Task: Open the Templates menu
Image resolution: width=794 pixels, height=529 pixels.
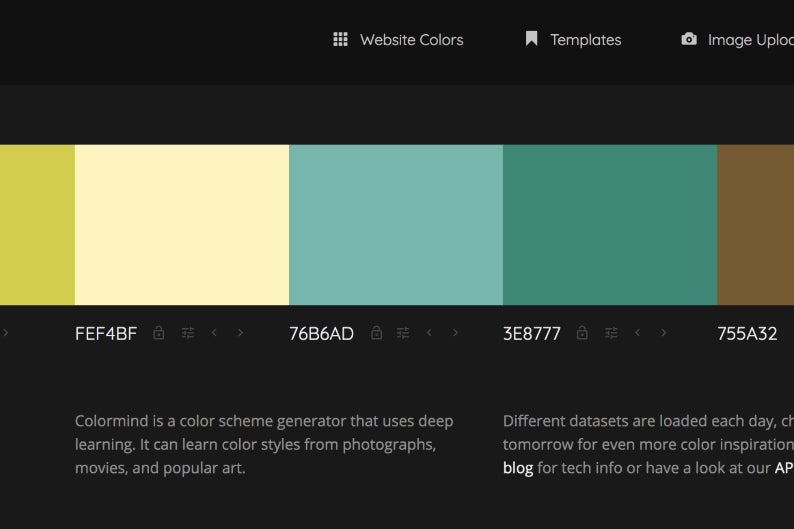Action: (x=573, y=40)
